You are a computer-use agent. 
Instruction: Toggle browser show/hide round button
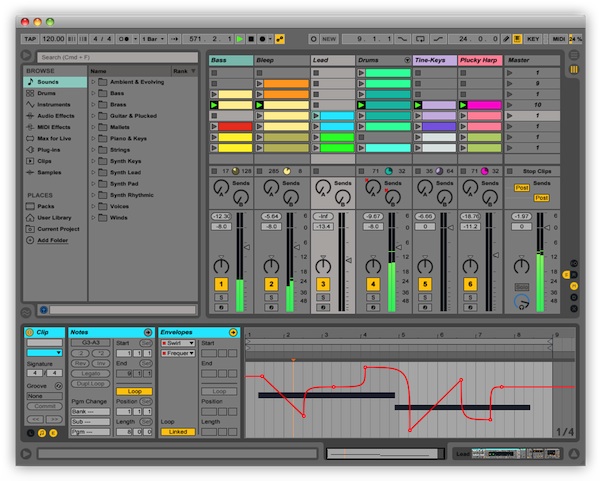26,55
